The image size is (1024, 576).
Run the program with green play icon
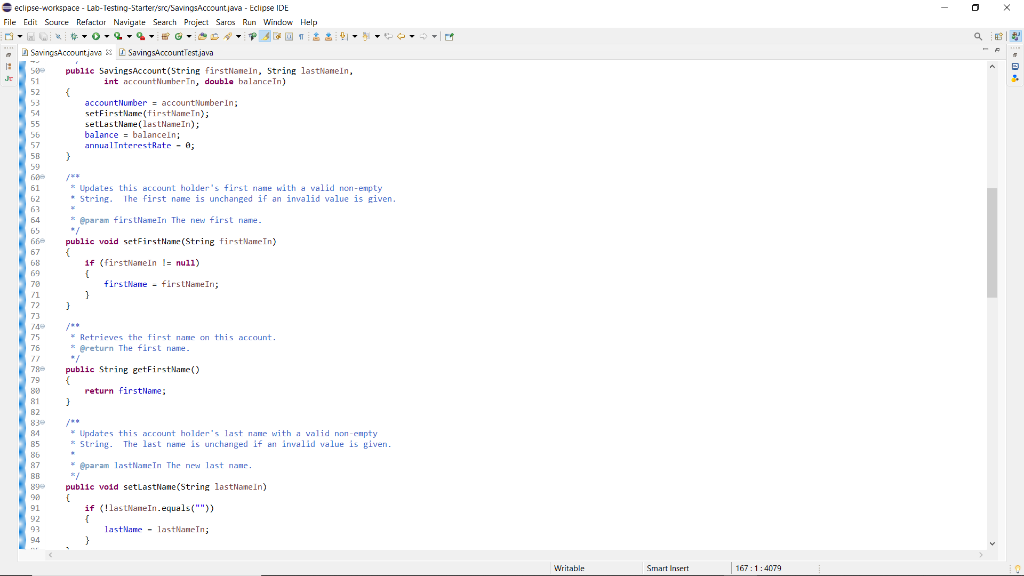[x=96, y=37]
